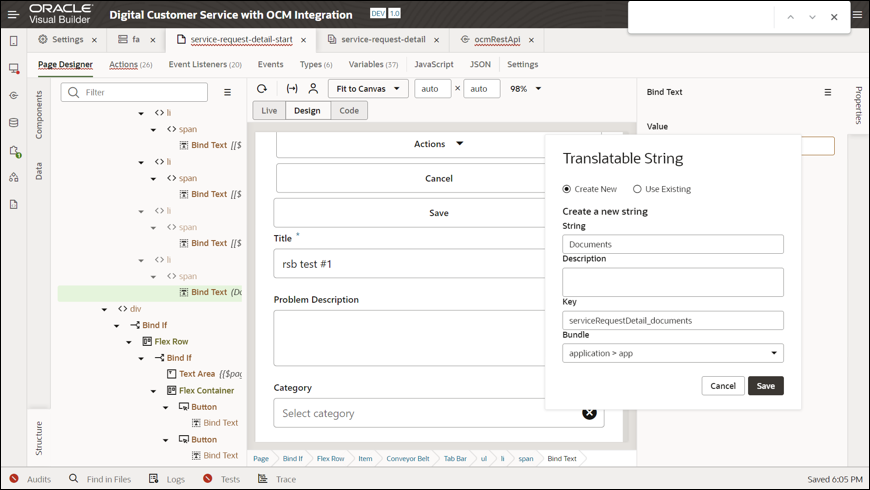This screenshot has height=490, width=870.
Task: Click the empty Description field
Action: 672,282
